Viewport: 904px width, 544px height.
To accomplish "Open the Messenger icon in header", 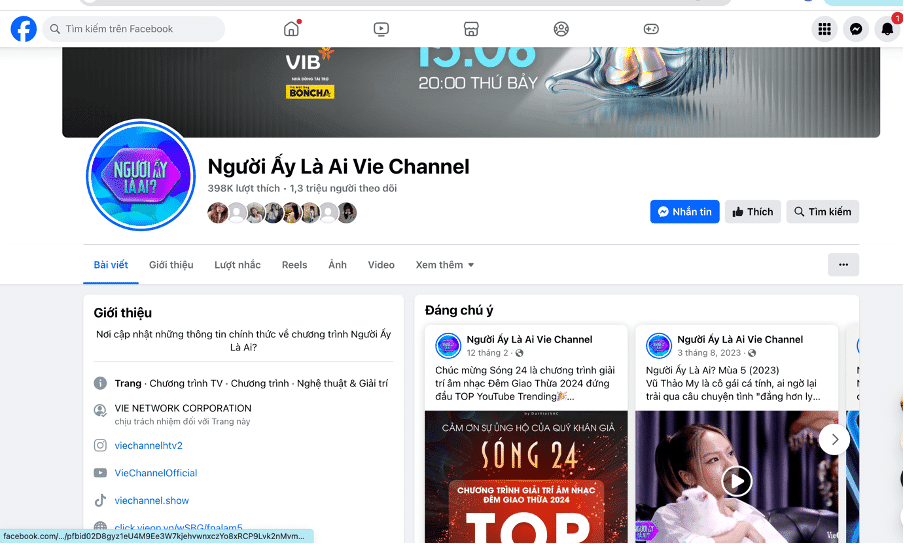I will pos(856,29).
